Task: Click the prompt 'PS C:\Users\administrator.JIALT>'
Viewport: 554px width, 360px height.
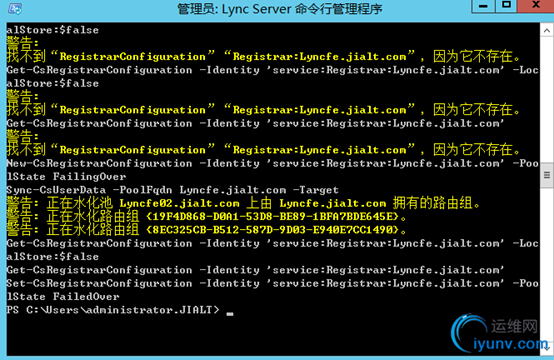Action: click(113, 310)
